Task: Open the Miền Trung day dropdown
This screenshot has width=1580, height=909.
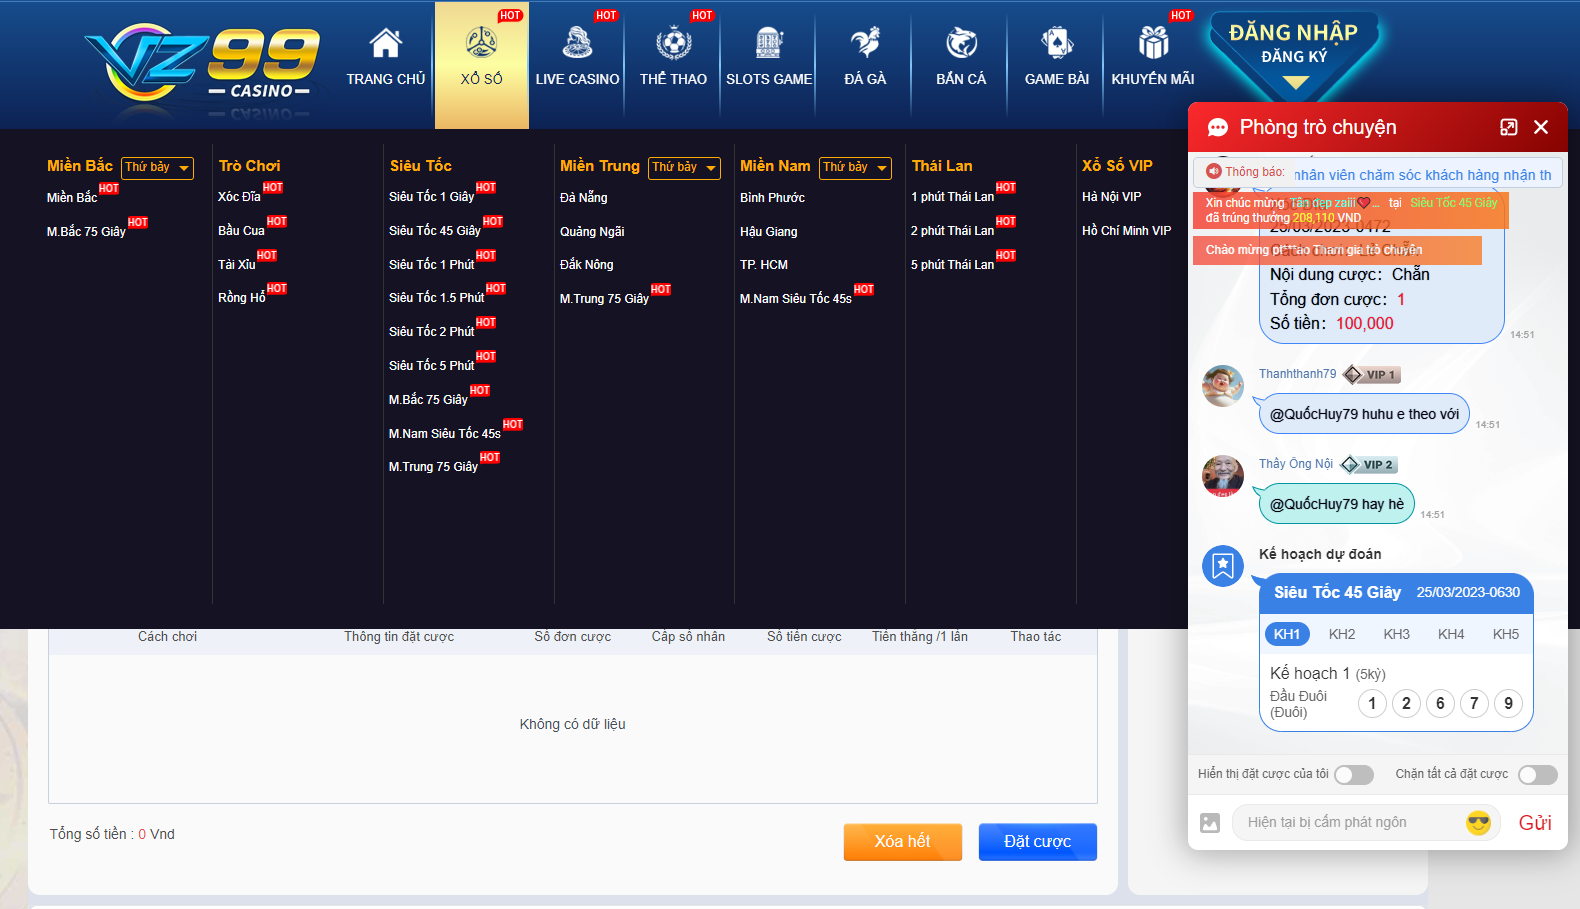Action: [x=684, y=168]
